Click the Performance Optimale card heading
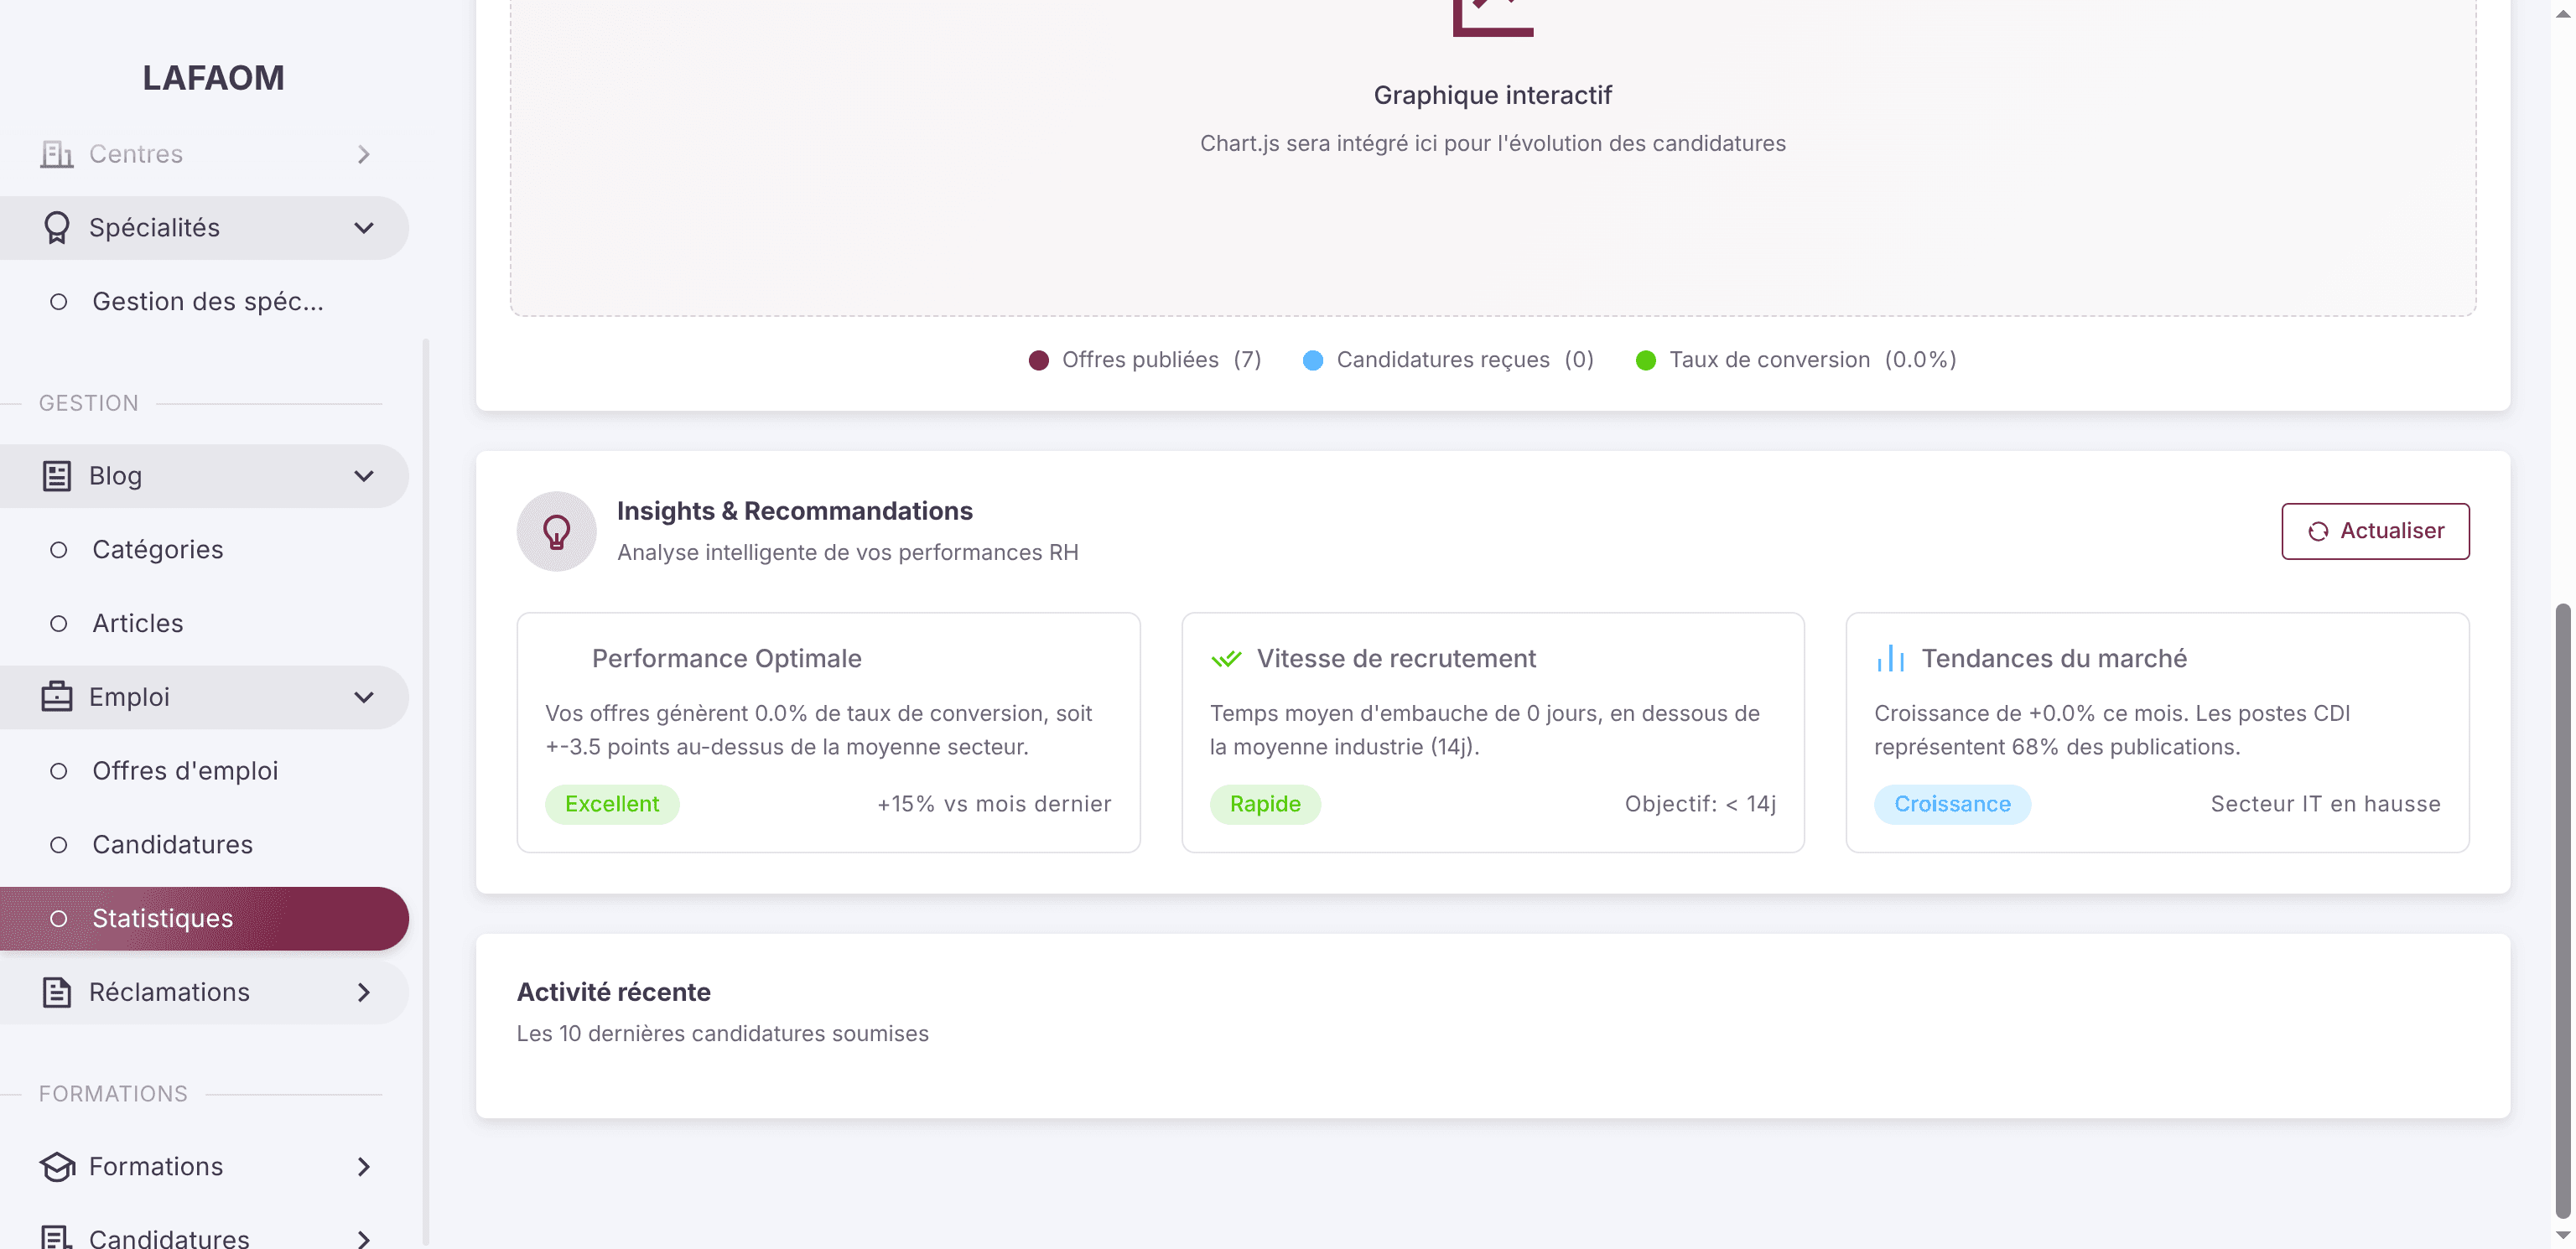The image size is (2576, 1249). (726, 658)
